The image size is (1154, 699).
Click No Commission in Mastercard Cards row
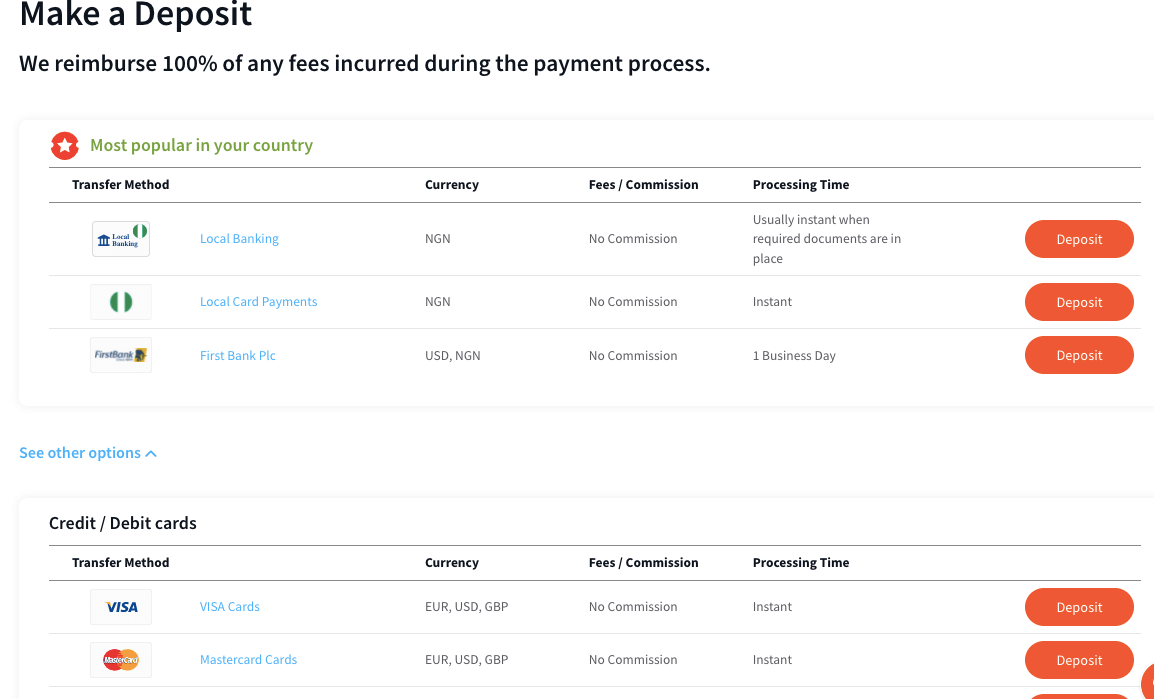[x=633, y=659]
